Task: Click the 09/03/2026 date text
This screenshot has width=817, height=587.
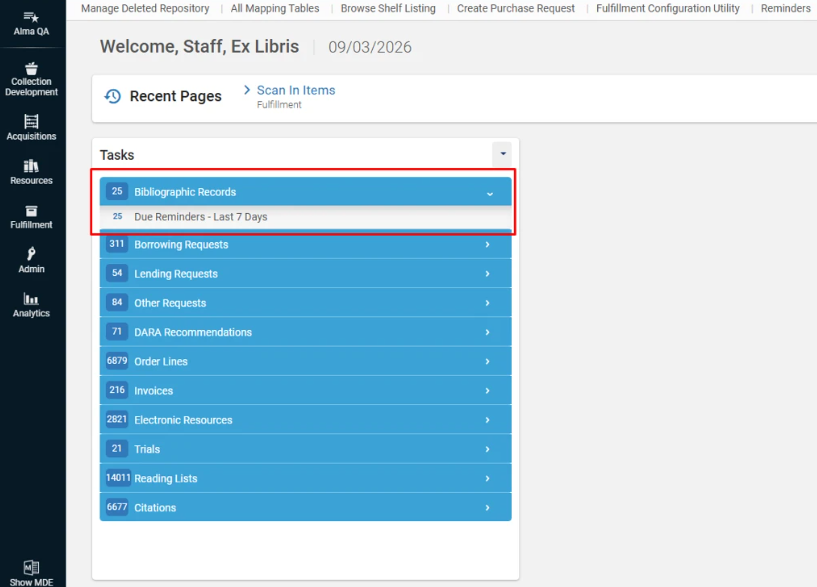Action: coord(370,47)
